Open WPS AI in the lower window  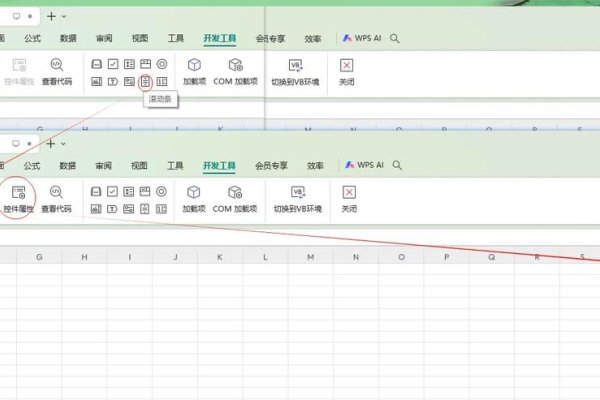click(364, 165)
